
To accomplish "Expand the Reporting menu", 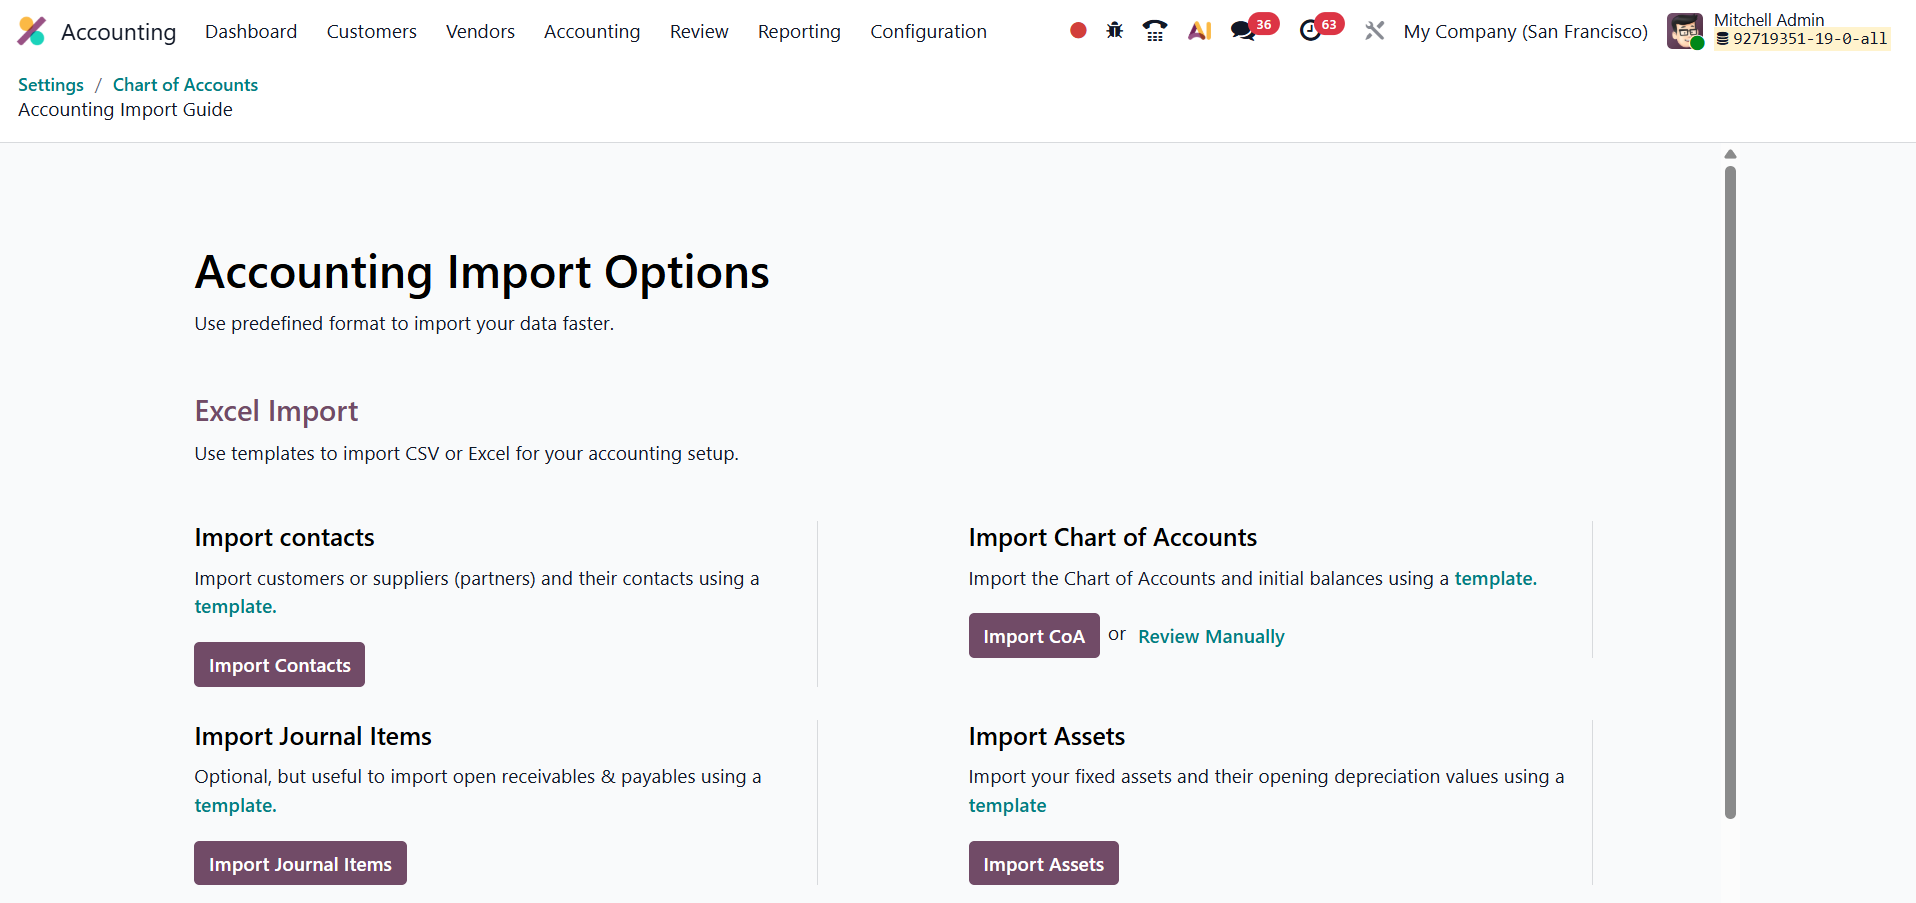I will point(799,31).
